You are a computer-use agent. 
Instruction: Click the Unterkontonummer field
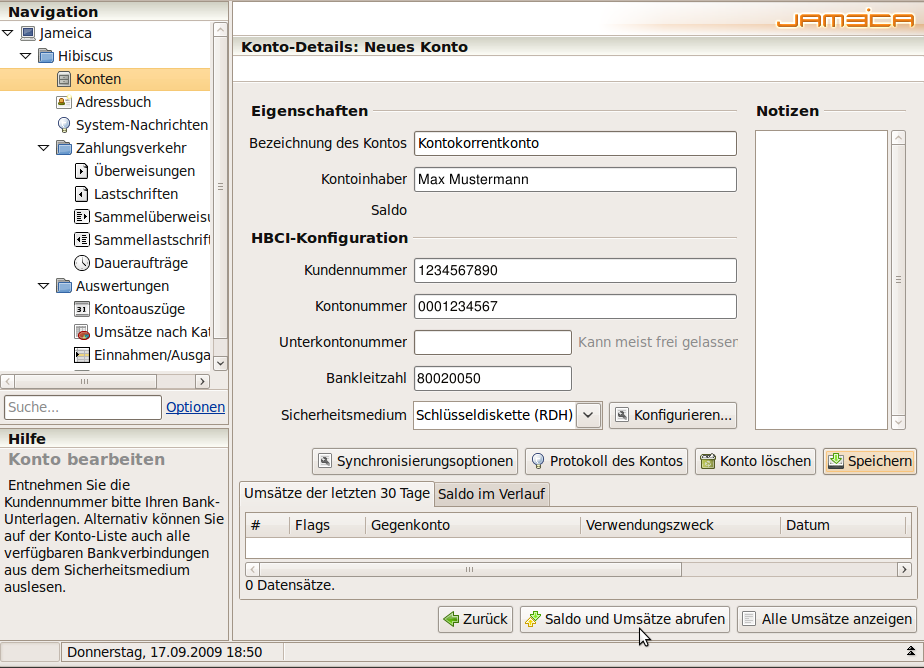point(493,342)
